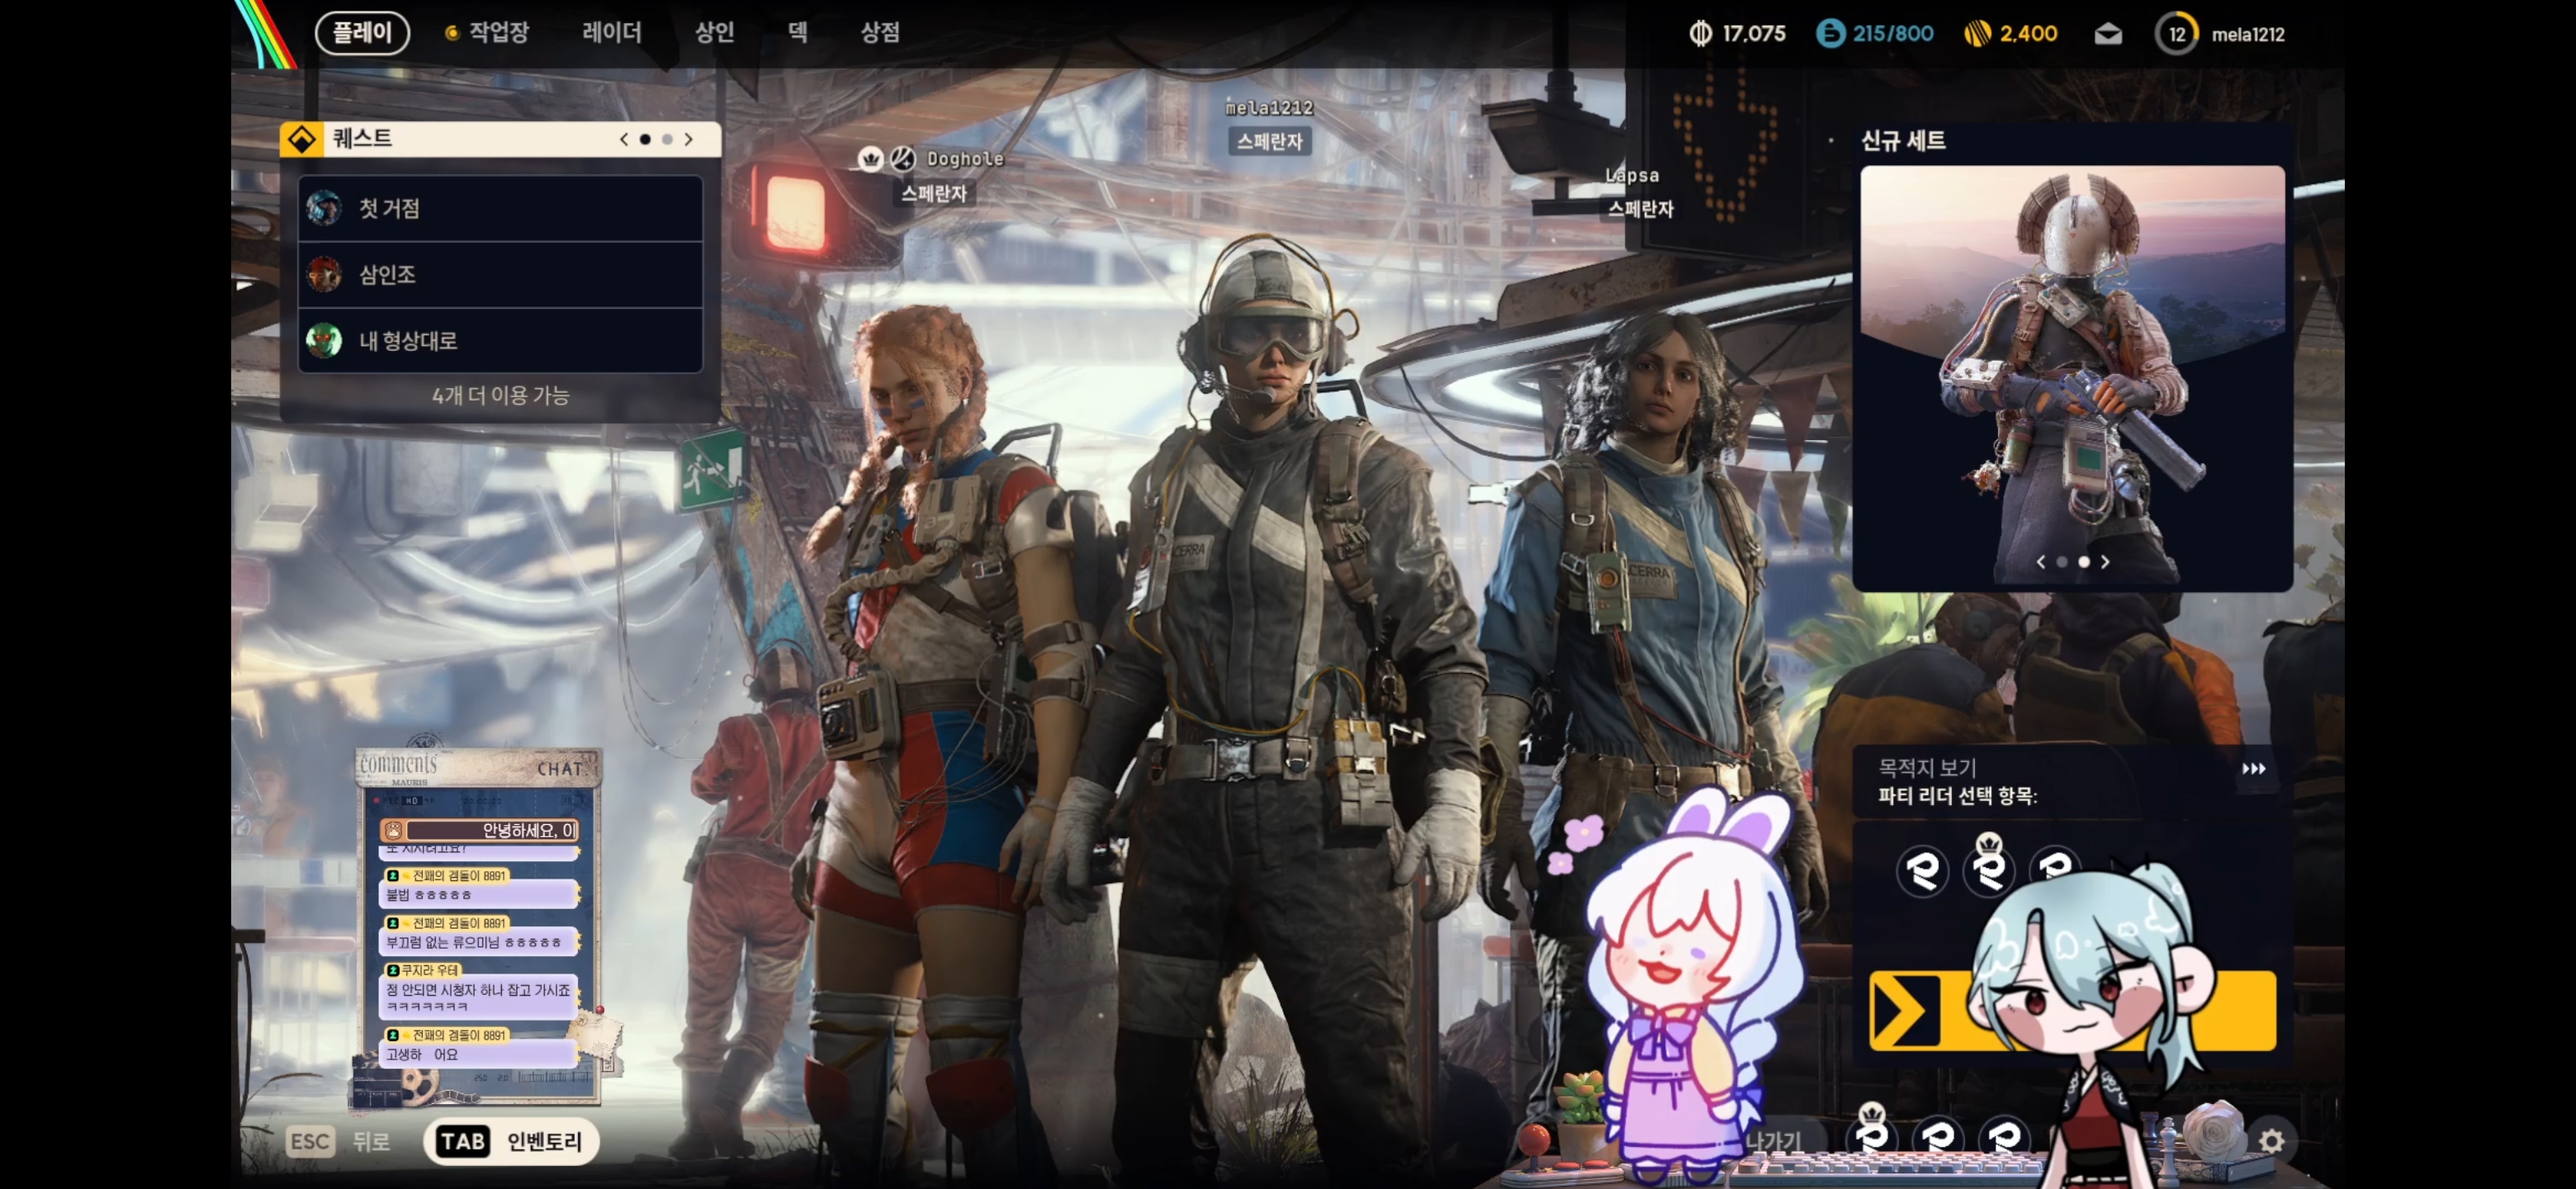Click the coin currency icon beside 17,075
The height and width of the screenshot is (1189, 2576).
click(1700, 34)
